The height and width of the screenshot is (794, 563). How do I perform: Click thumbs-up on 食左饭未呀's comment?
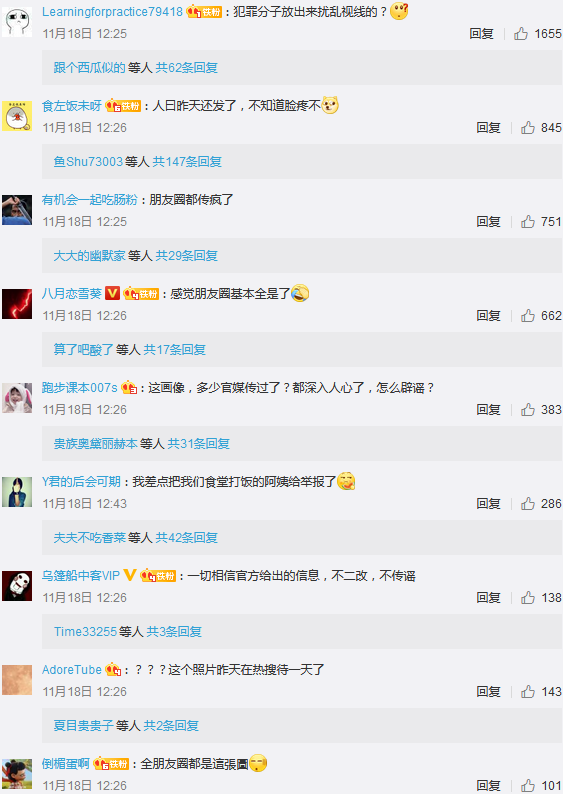pos(528,128)
